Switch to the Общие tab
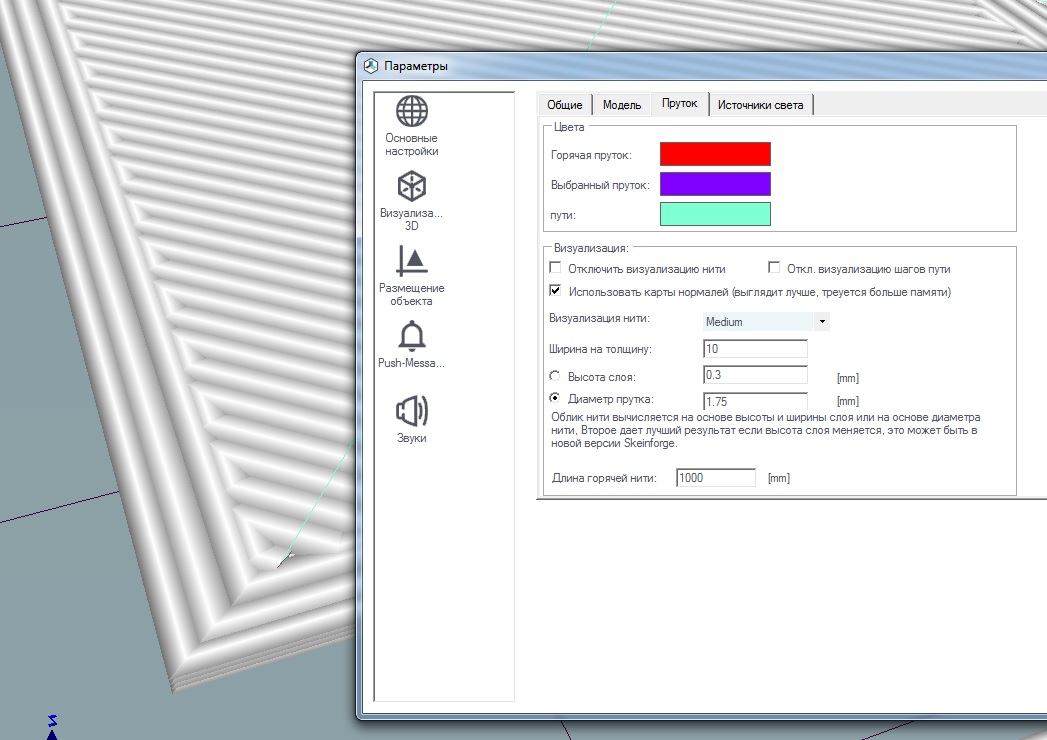The image size is (1047, 740). pyautogui.click(x=565, y=105)
